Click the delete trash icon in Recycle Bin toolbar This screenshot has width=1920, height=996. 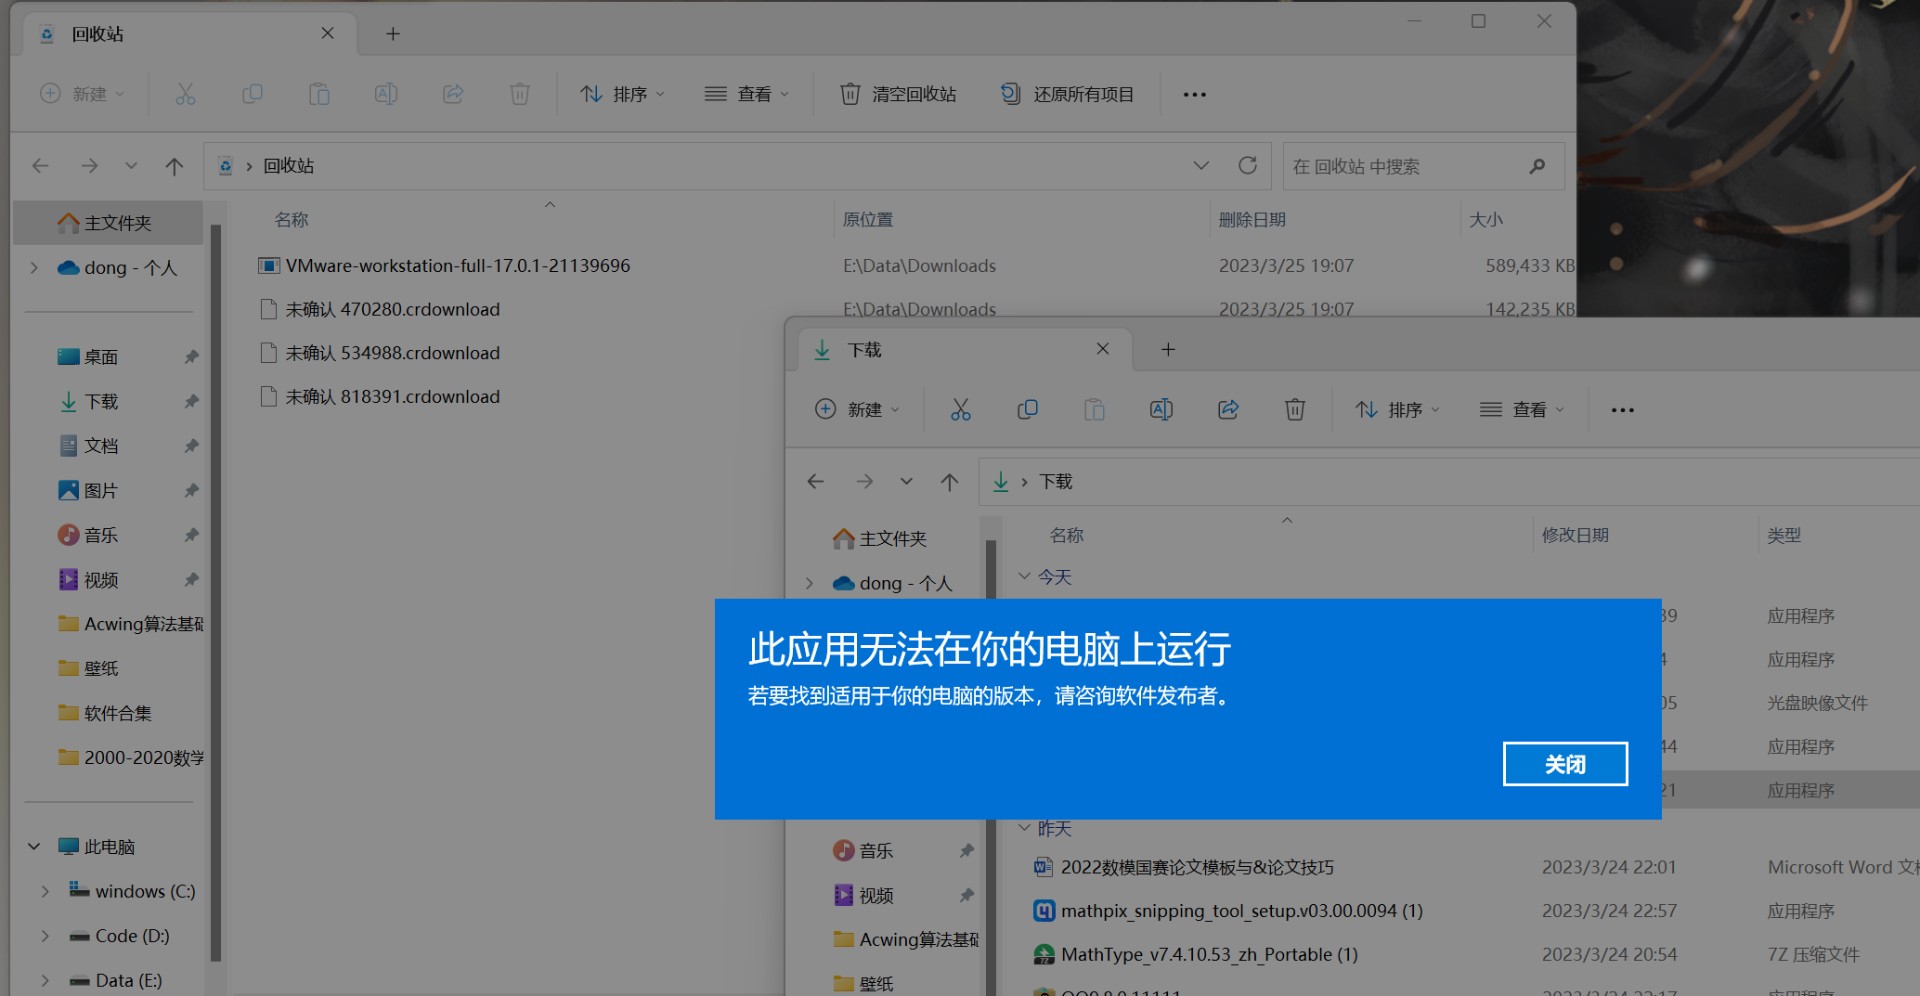point(520,94)
